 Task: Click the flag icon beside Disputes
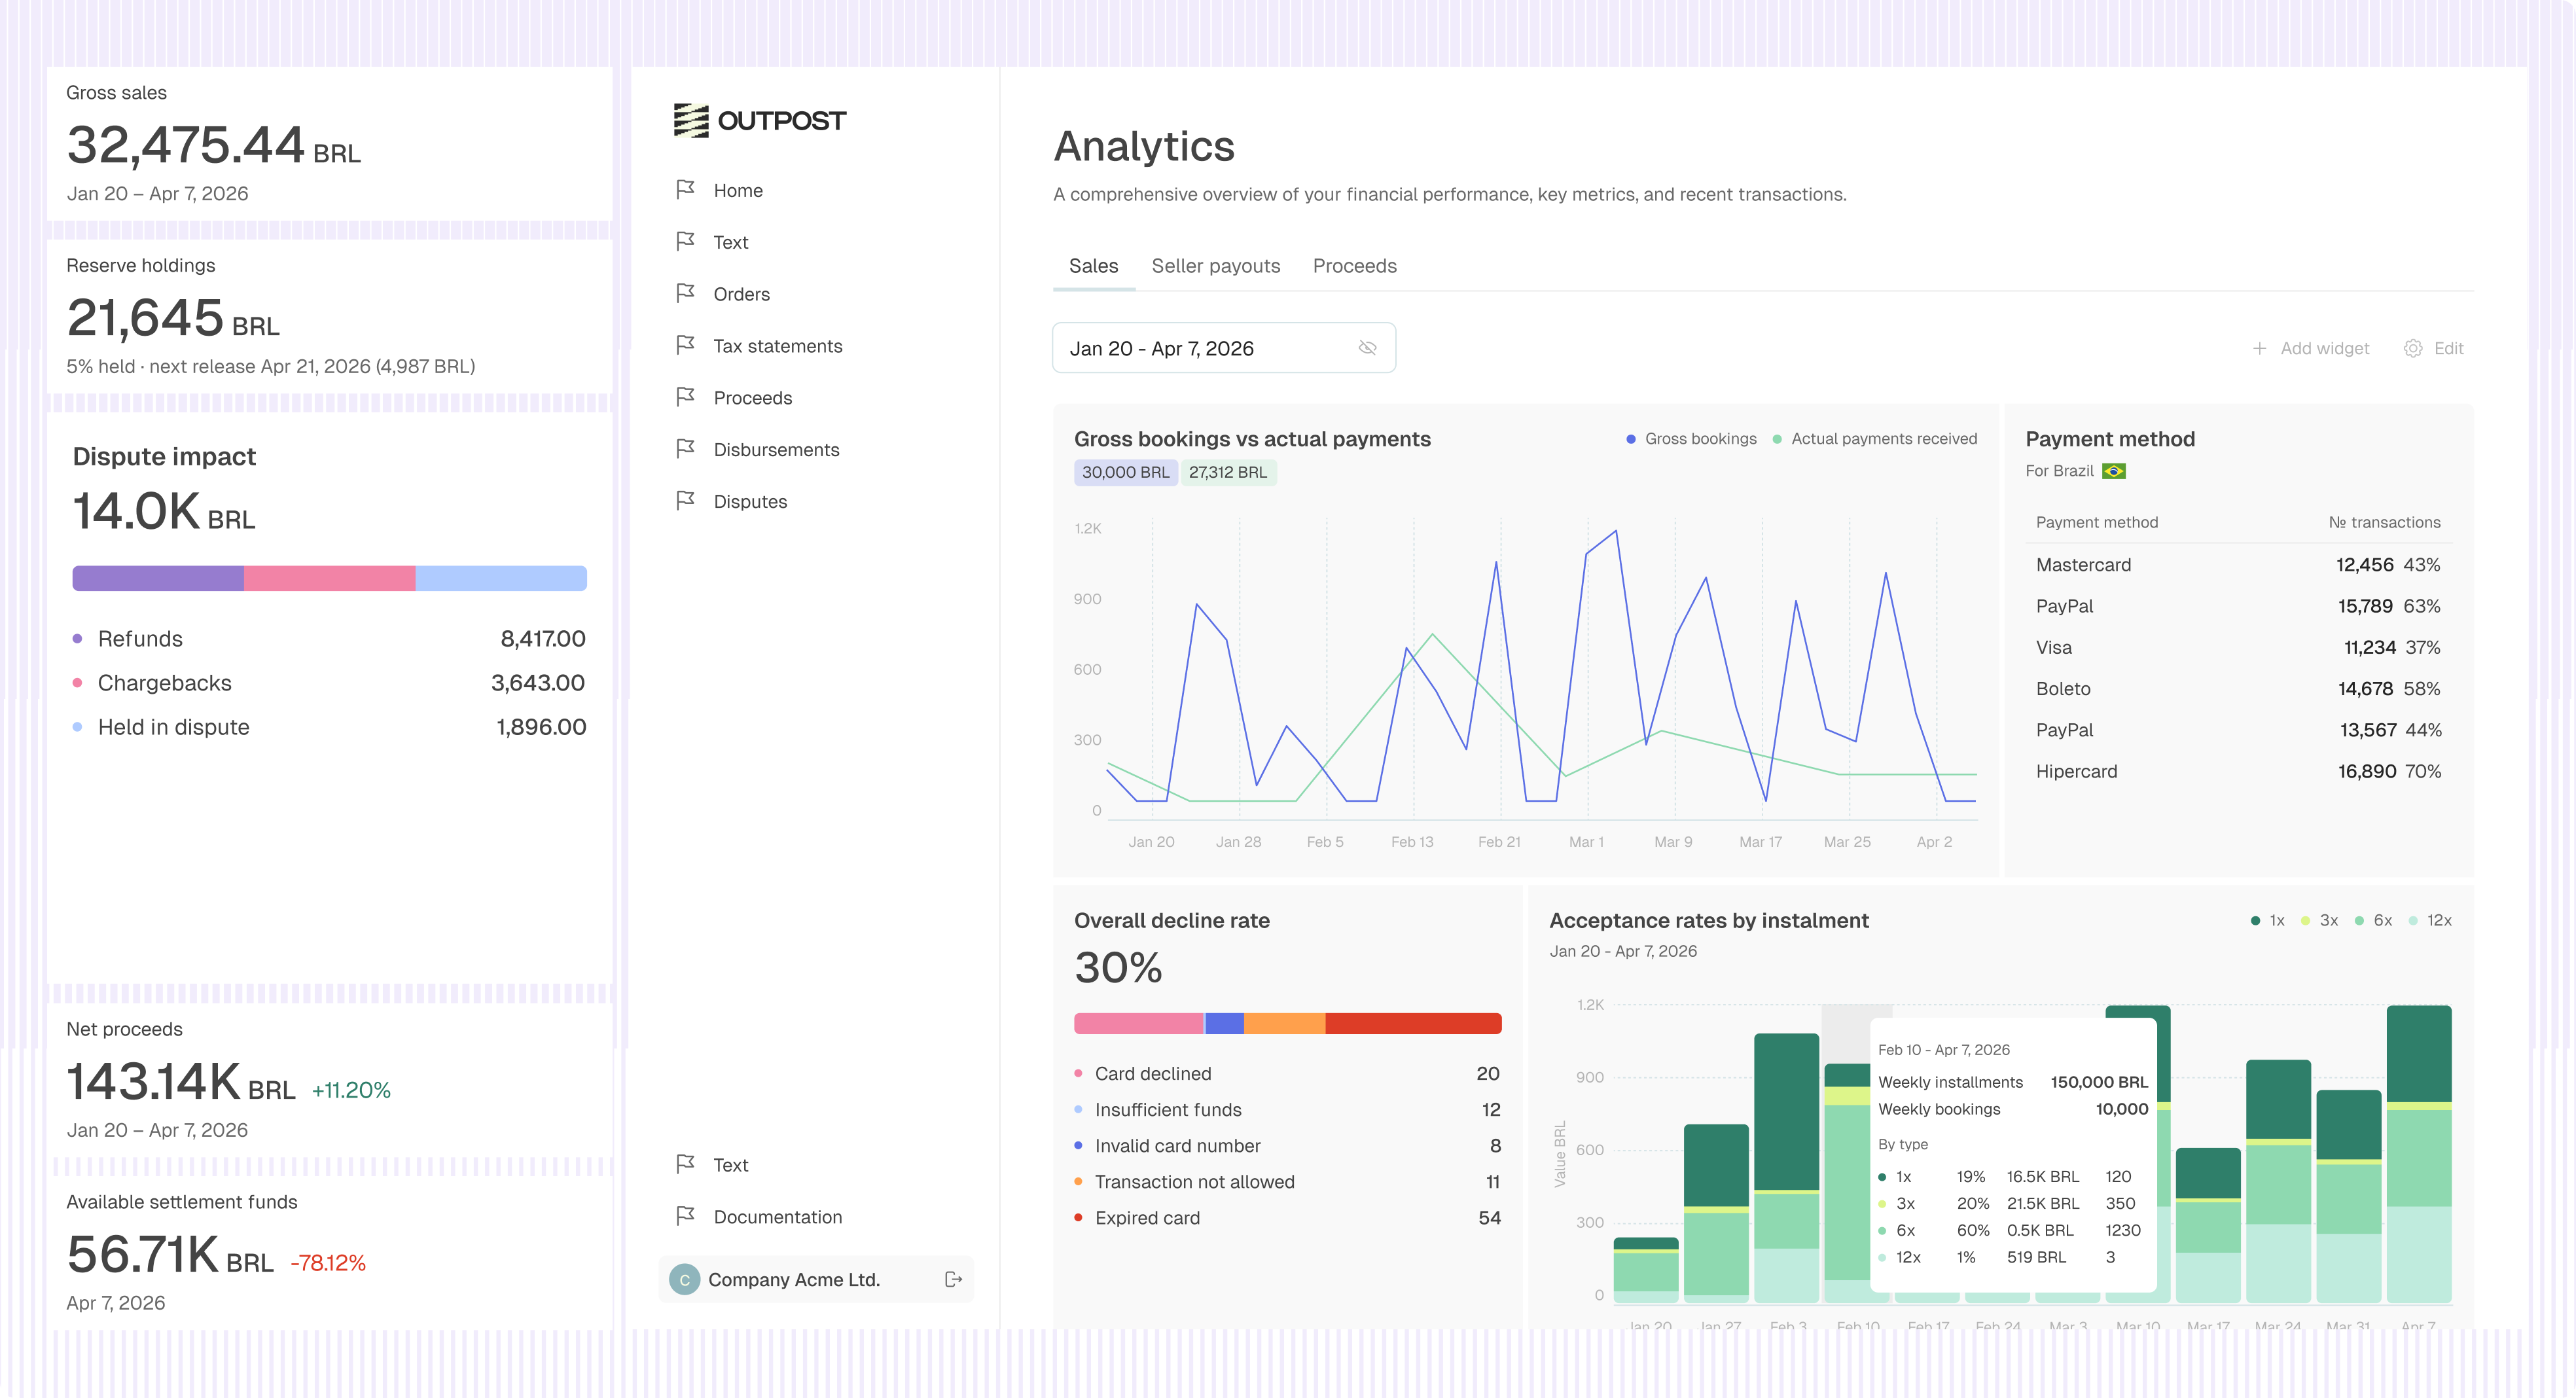685,501
